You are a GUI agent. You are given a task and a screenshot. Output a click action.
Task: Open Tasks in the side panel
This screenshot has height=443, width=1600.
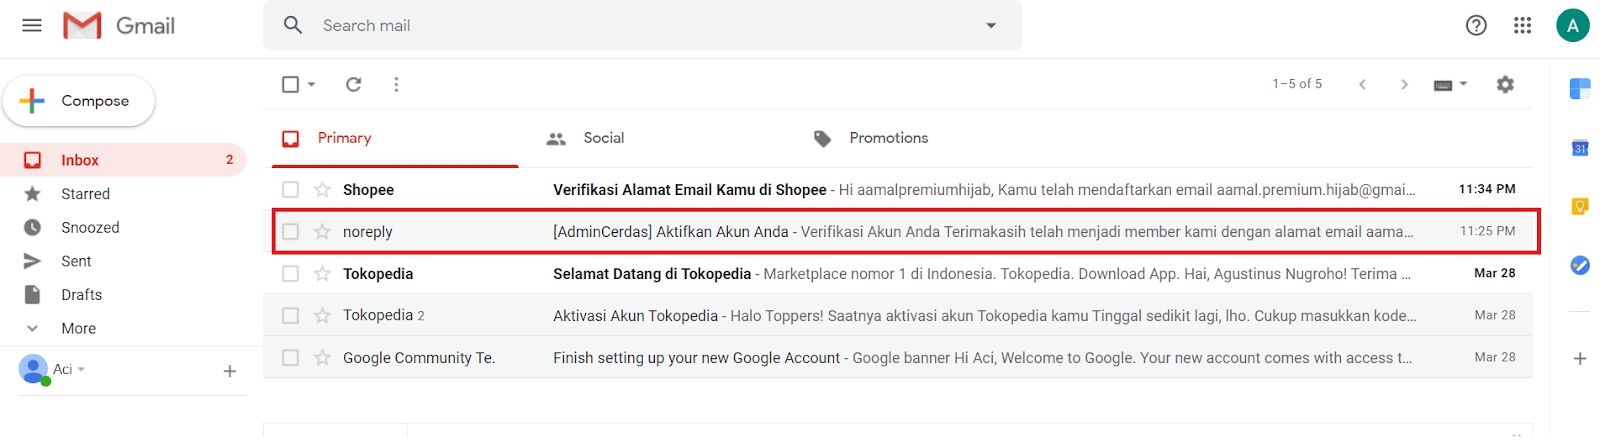[1580, 265]
